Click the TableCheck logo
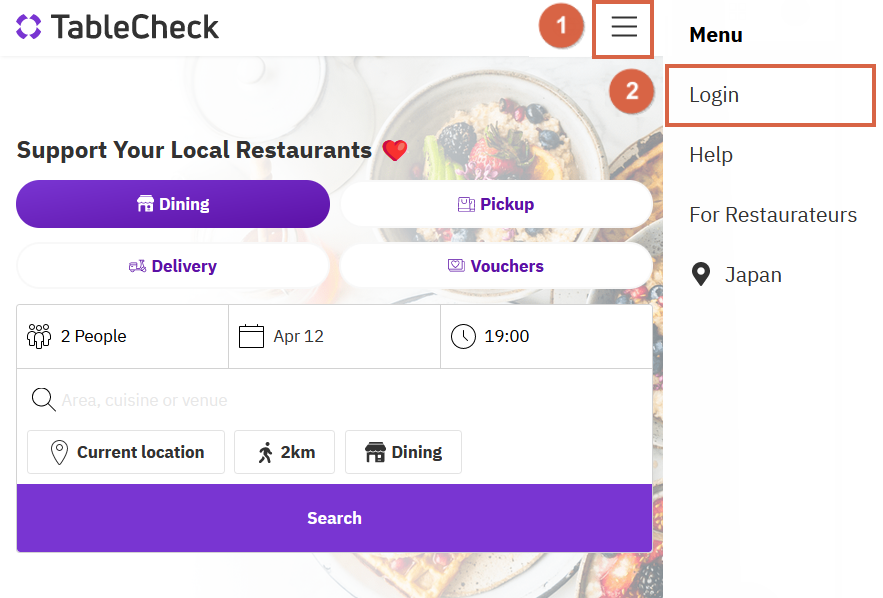Viewport: 883px width, 598px height. (x=118, y=27)
